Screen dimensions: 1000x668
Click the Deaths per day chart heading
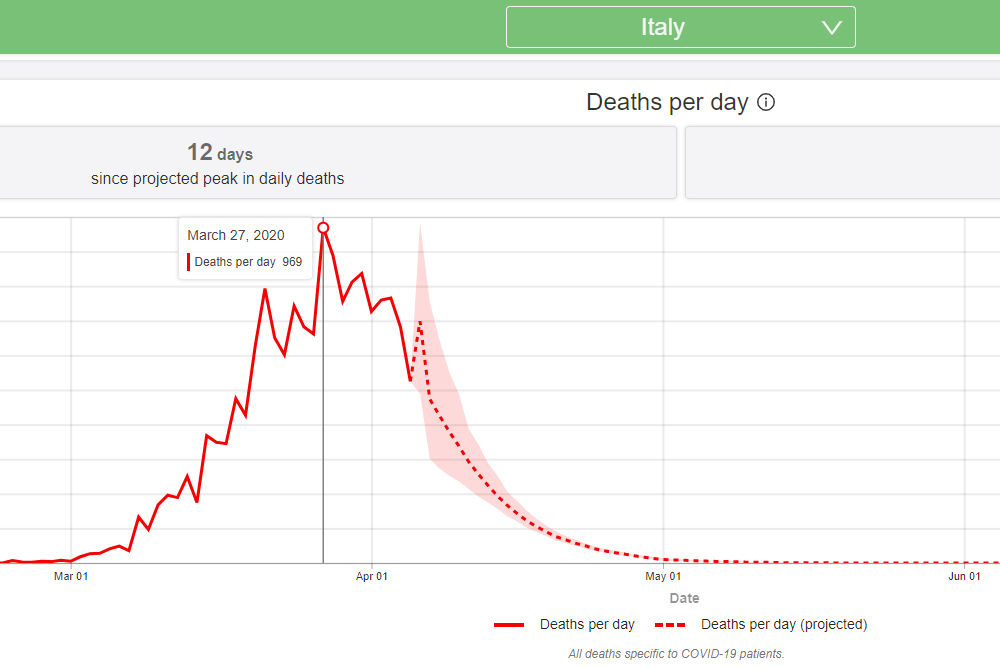[x=667, y=102]
